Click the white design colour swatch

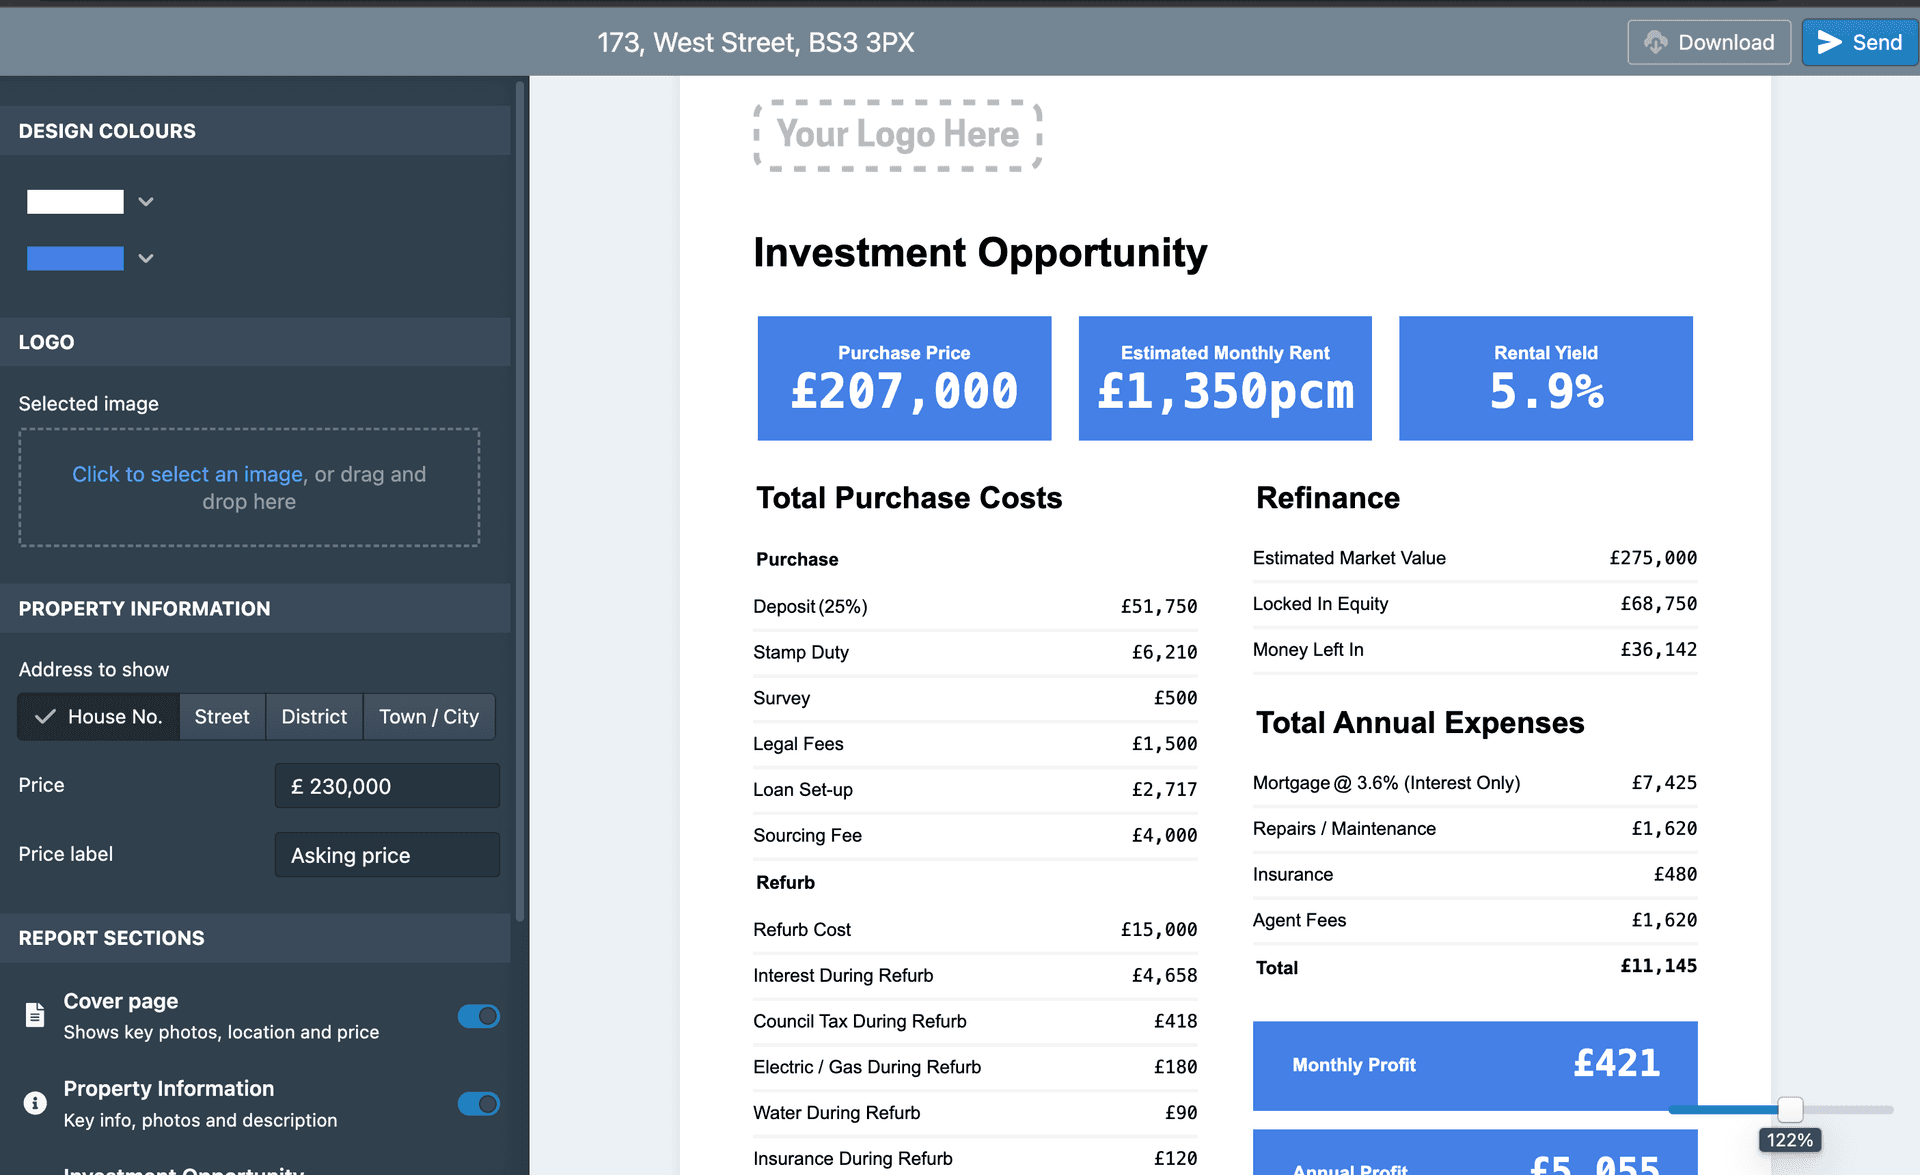(75, 202)
